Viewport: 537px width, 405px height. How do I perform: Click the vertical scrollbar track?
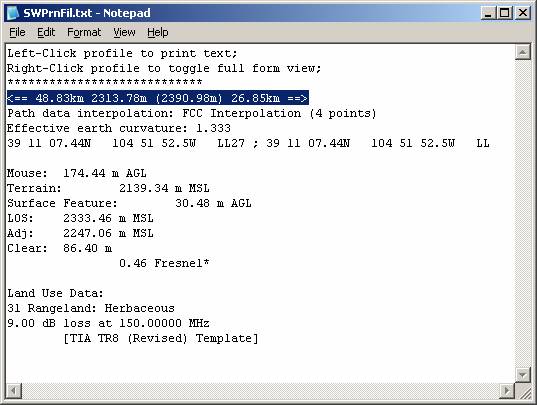coord(523,214)
